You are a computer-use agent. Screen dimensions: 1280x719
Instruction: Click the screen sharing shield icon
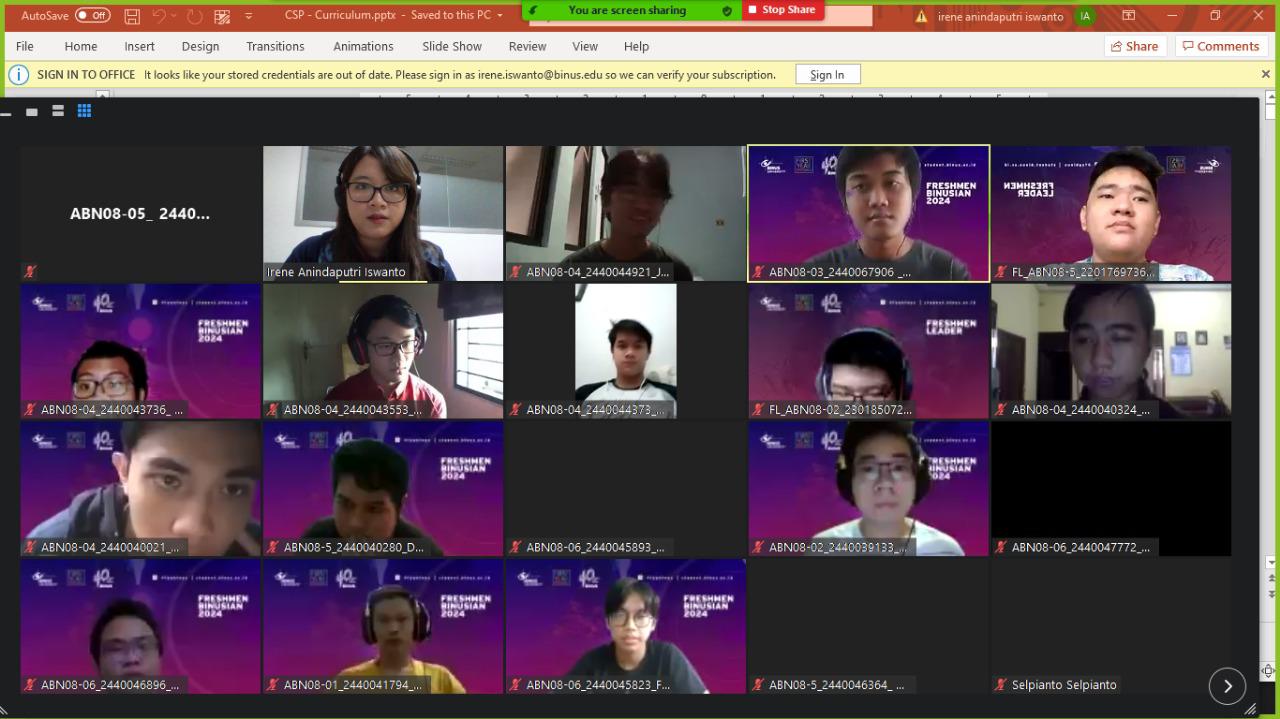727,10
